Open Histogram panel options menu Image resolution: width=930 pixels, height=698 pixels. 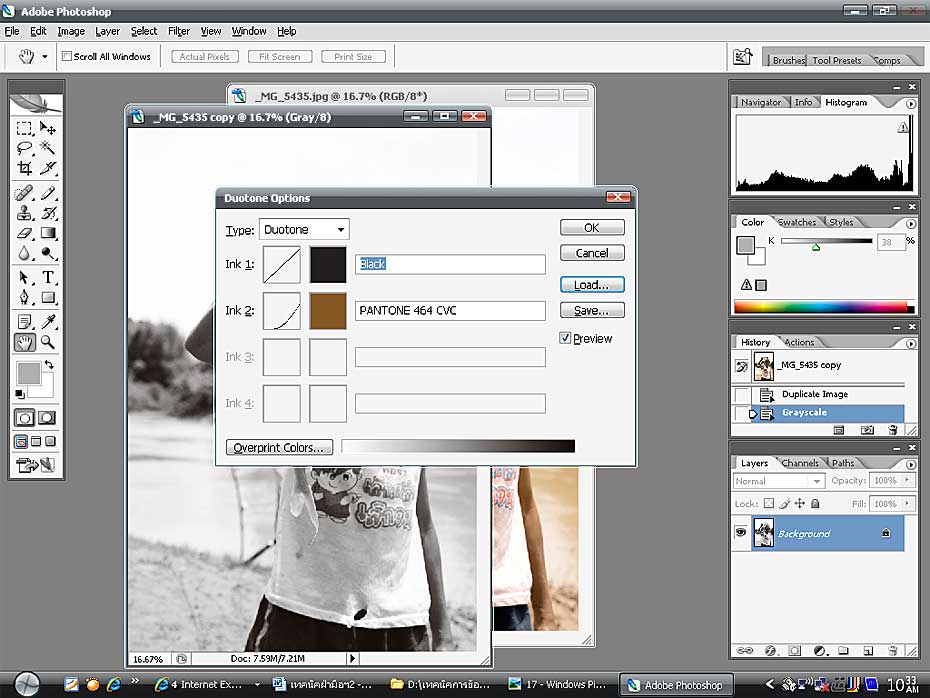[910, 104]
